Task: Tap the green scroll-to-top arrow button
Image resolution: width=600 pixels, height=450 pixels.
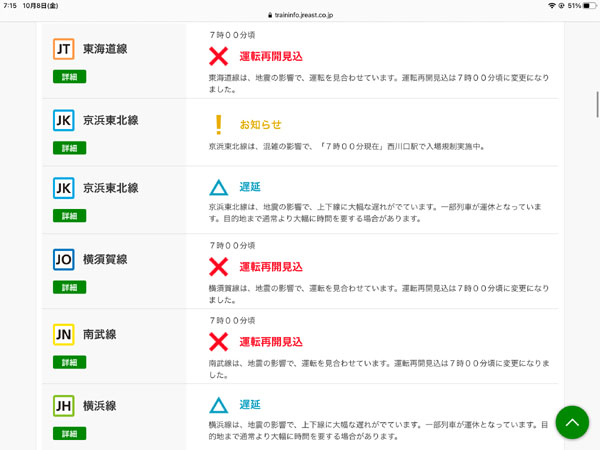Action: (x=572, y=422)
